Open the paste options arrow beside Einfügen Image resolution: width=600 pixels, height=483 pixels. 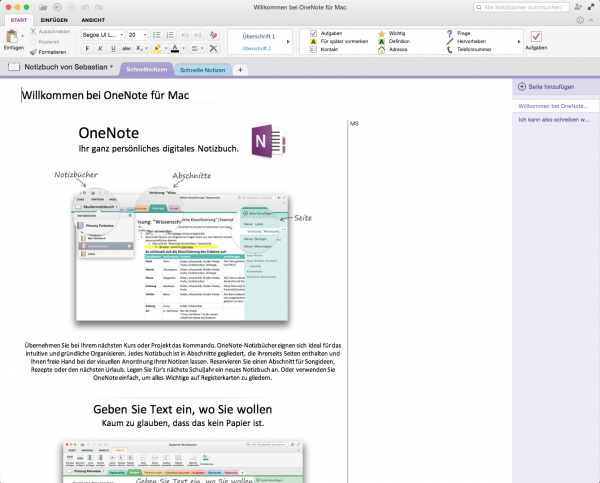coord(23,36)
